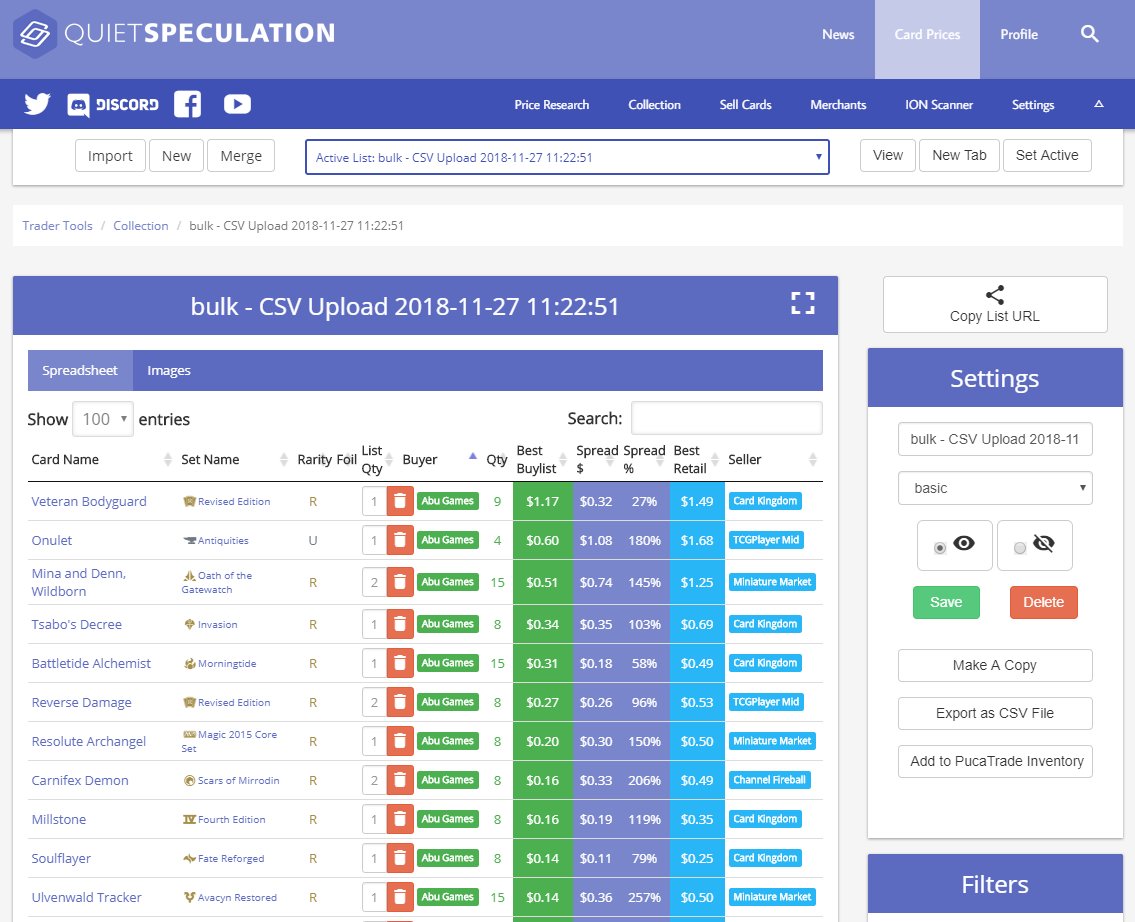This screenshot has width=1135, height=922.
Task: Open the Sell Cards menu item
Action: click(745, 105)
